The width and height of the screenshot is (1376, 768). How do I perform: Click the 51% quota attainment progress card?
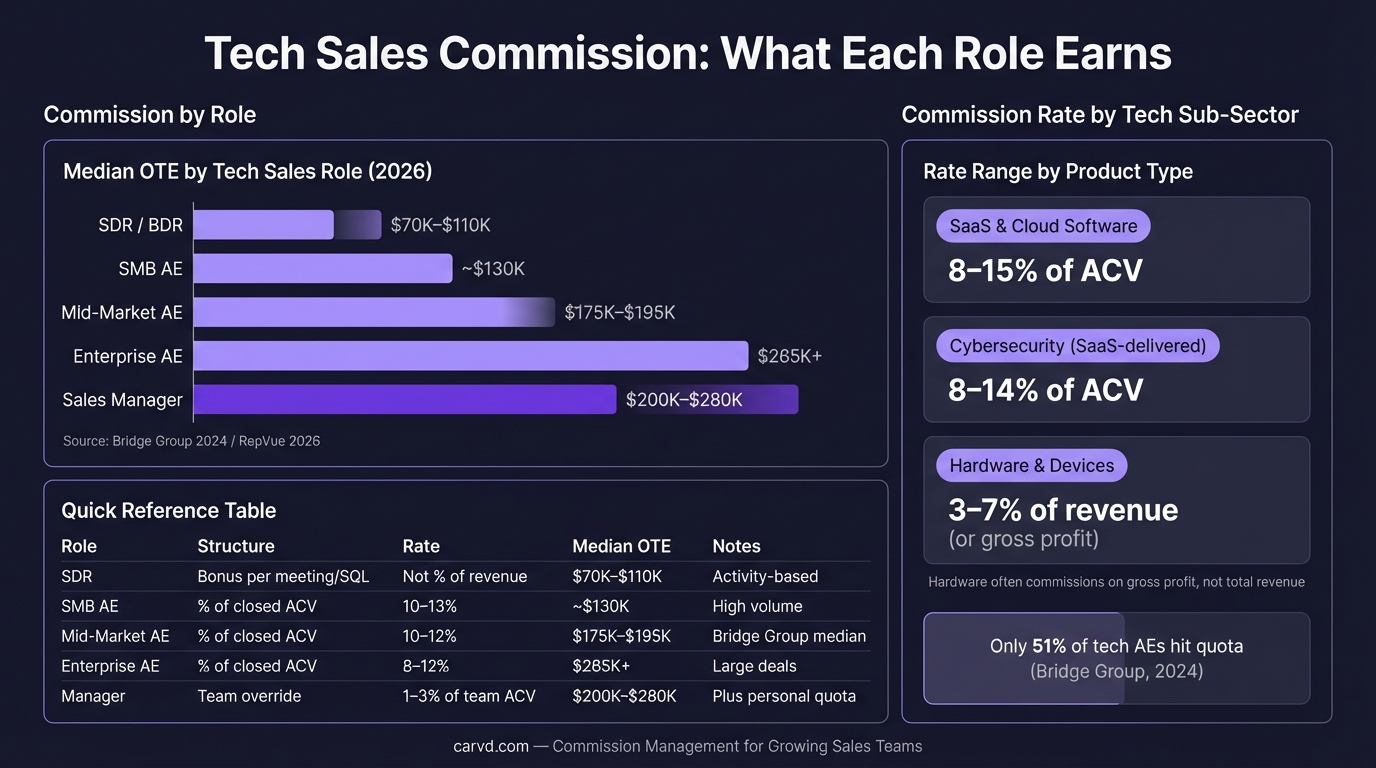(1116, 658)
